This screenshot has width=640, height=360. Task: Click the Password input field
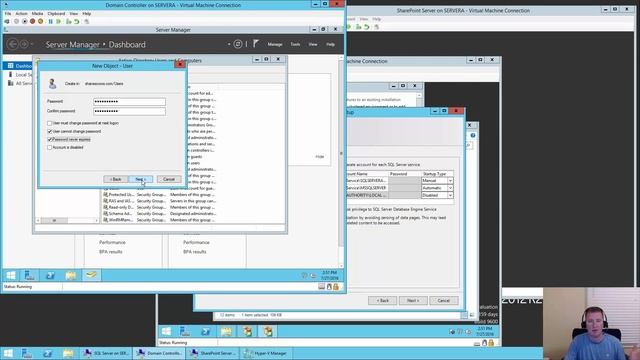(129, 101)
